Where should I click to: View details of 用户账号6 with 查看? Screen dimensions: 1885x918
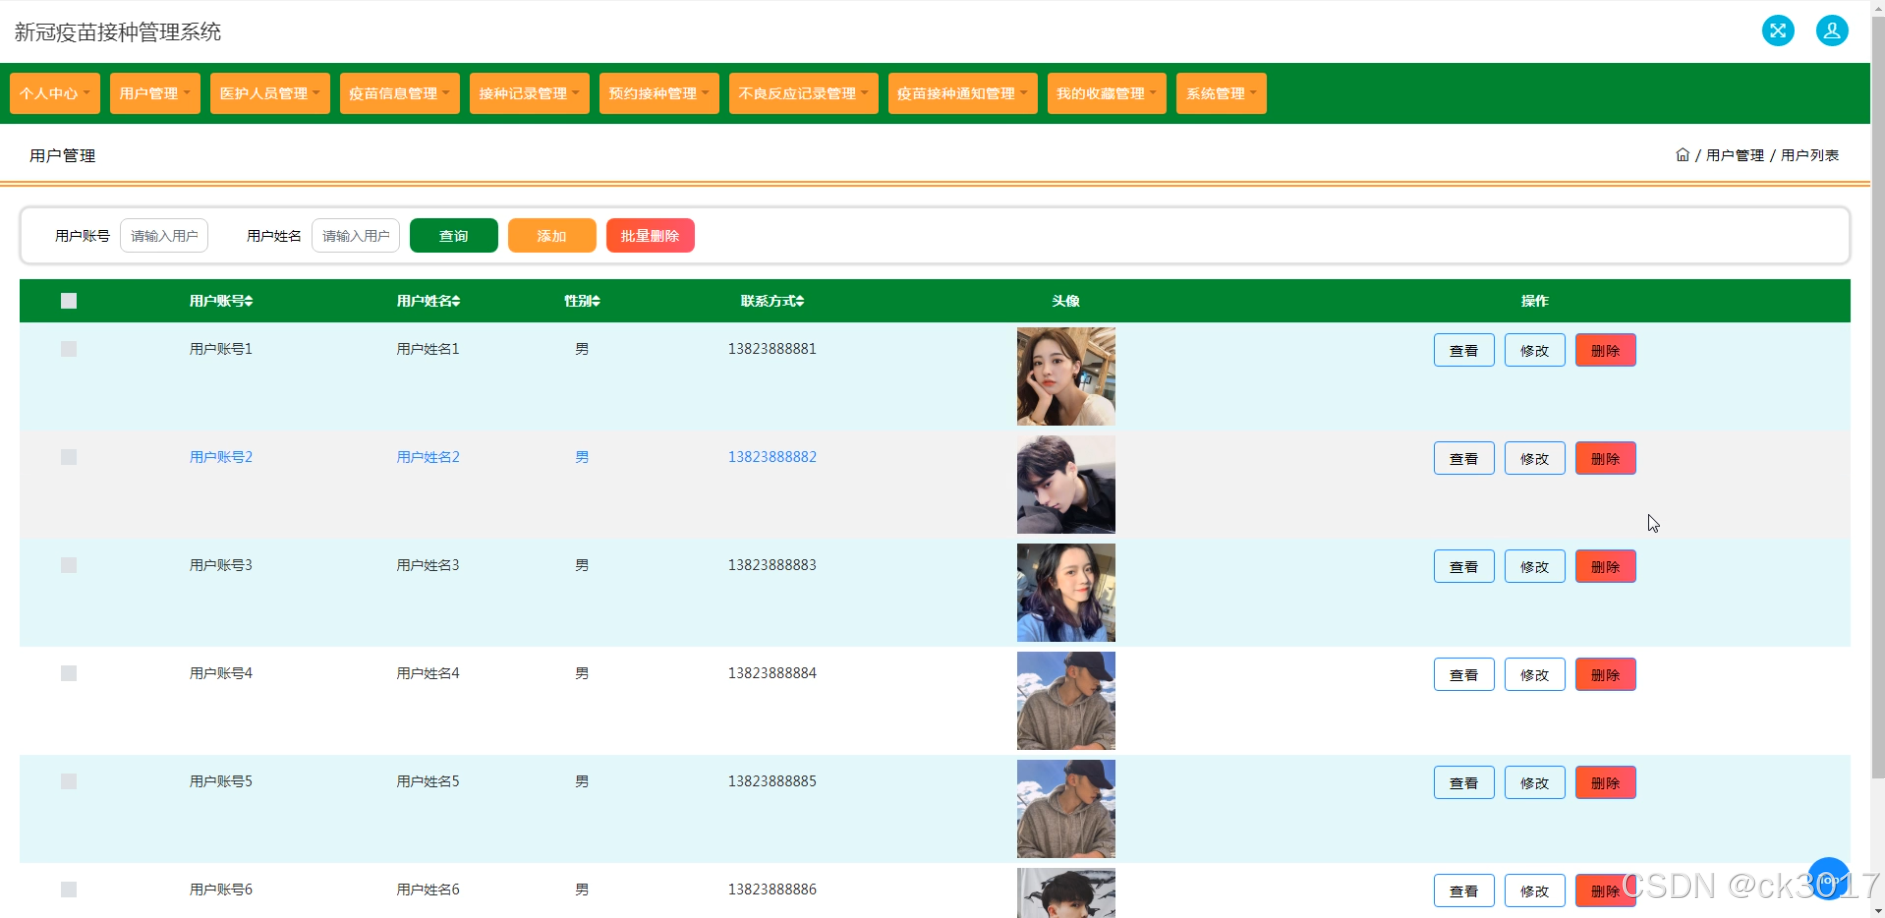tap(1464, 890)
